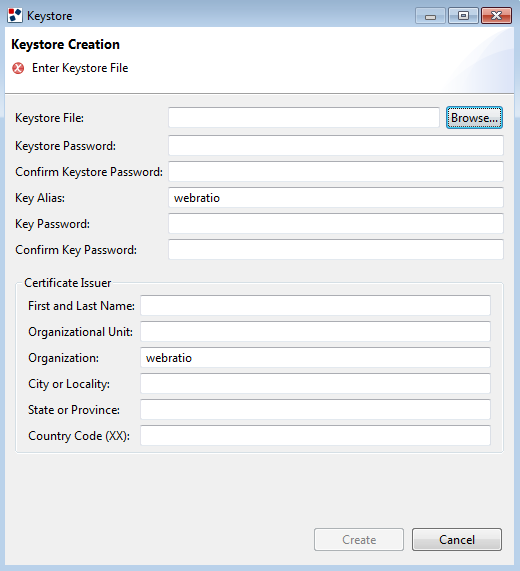Select the Confirm Keystore Password field

[336, 172]
